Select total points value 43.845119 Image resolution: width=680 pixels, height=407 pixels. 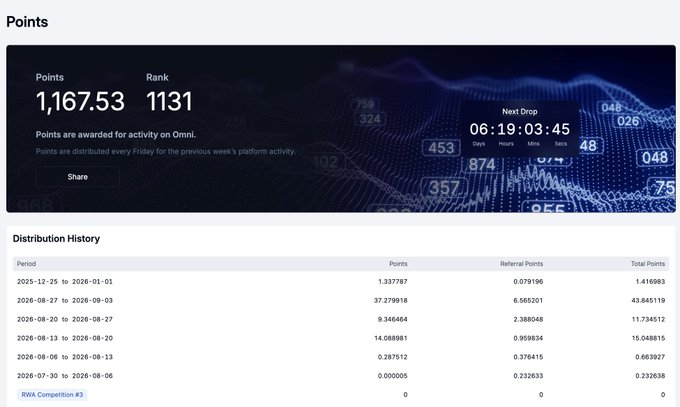pos(648,300)
